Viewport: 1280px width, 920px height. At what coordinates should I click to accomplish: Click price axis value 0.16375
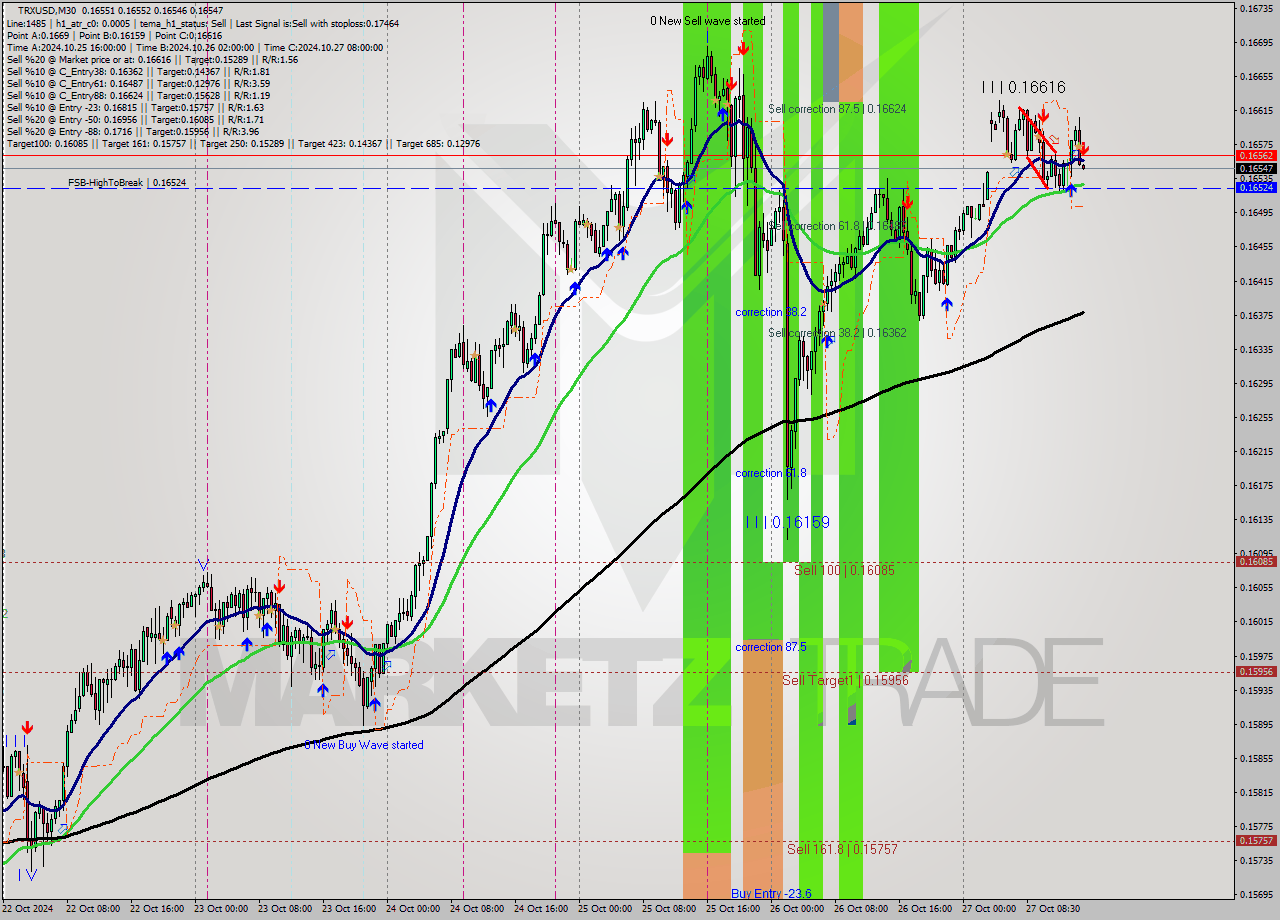1256,316
